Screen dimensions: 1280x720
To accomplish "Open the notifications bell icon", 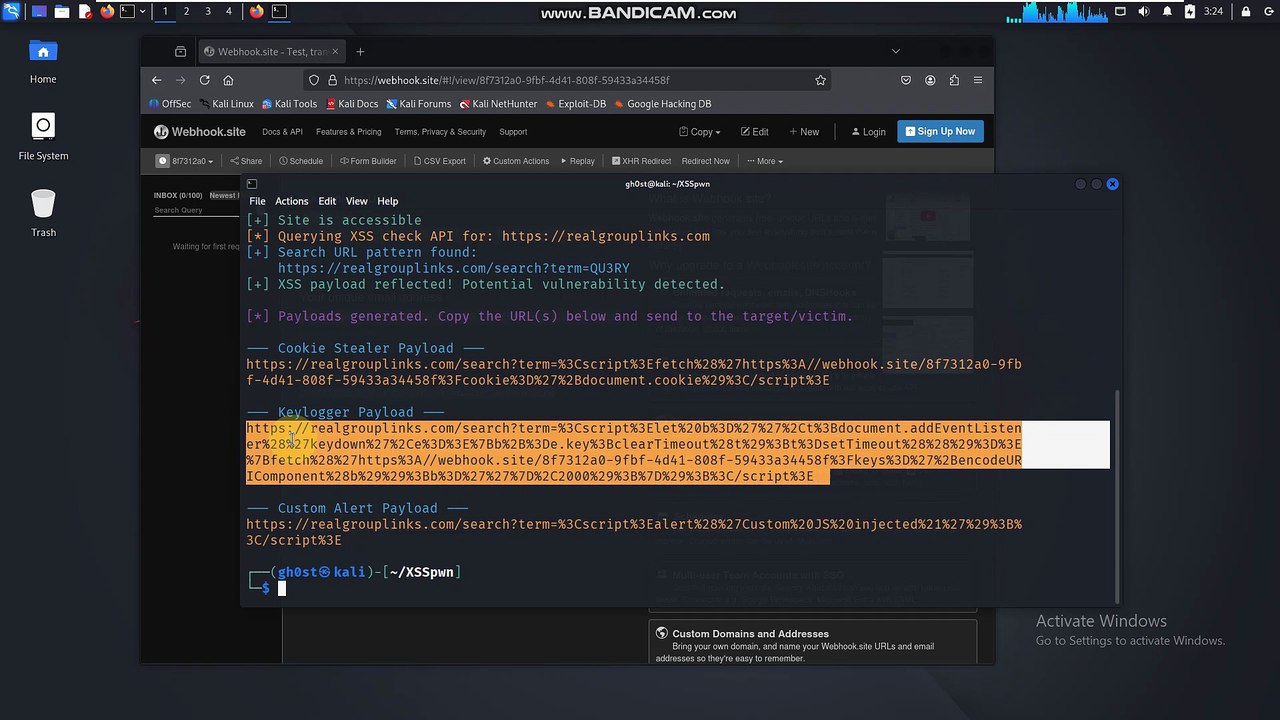I will coord(1166,12).
